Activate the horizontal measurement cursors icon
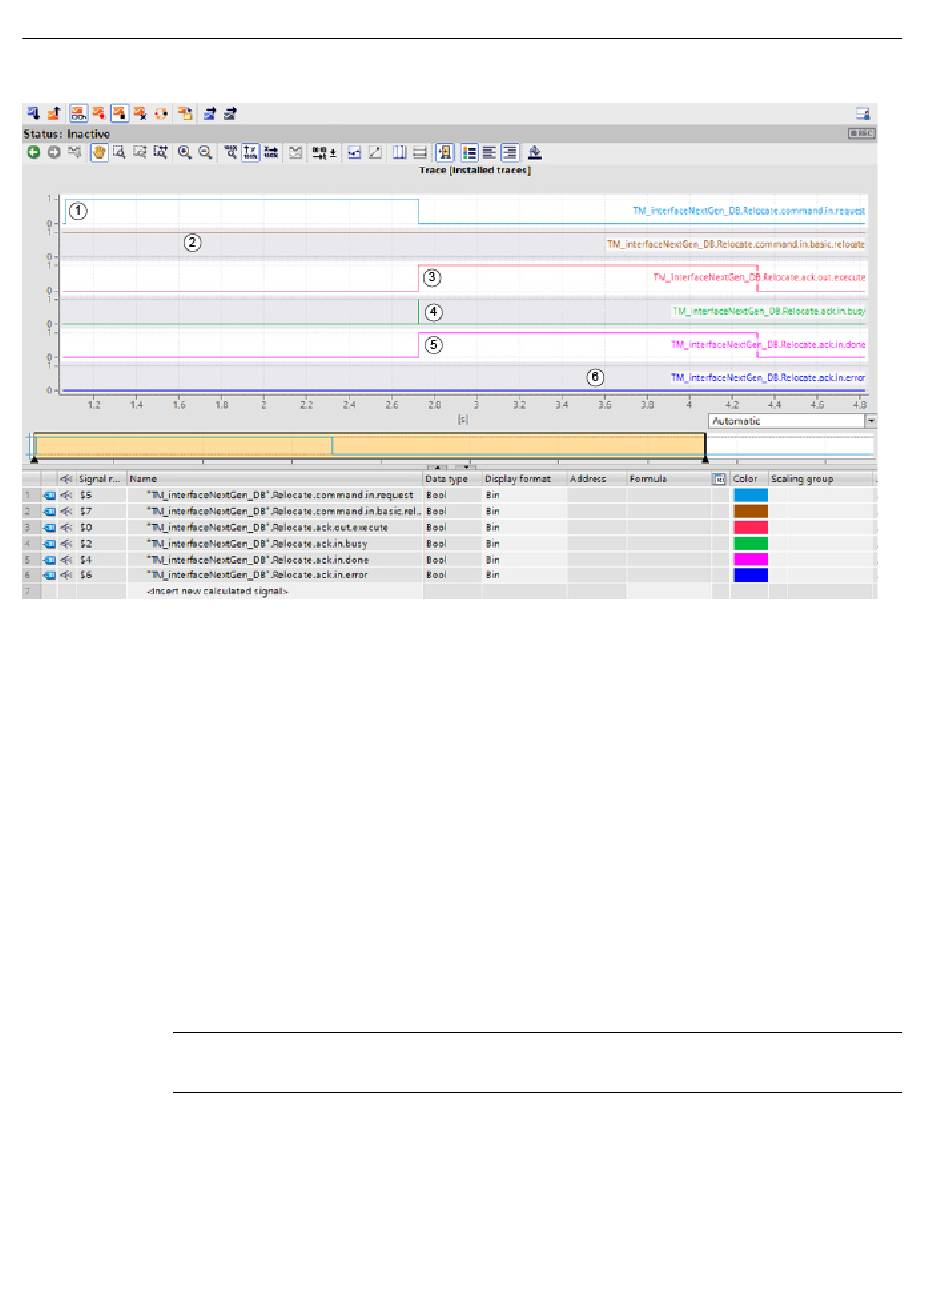950x1301 pixels. [x=420, y=153]
